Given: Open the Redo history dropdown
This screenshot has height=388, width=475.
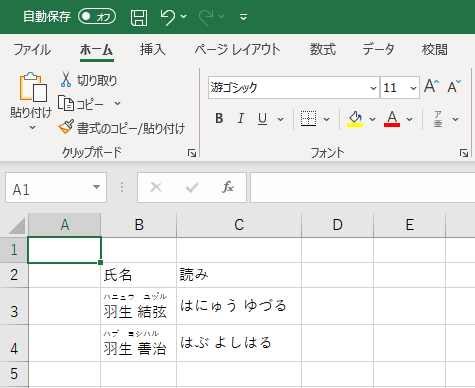Looking at the screenshot, I should (x=222, y=16).
